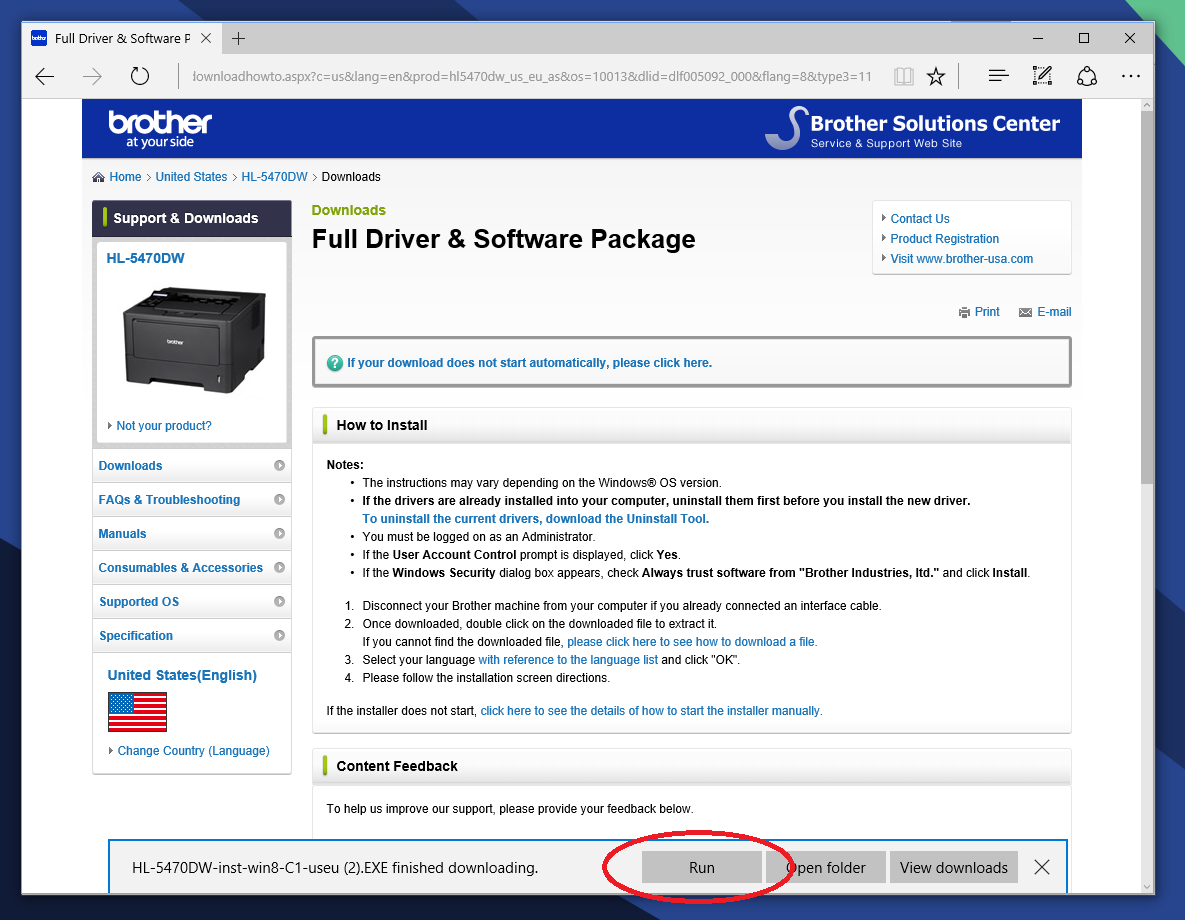
Task: Download the Uninstall Tool link
Action: [x=535, y=519]
